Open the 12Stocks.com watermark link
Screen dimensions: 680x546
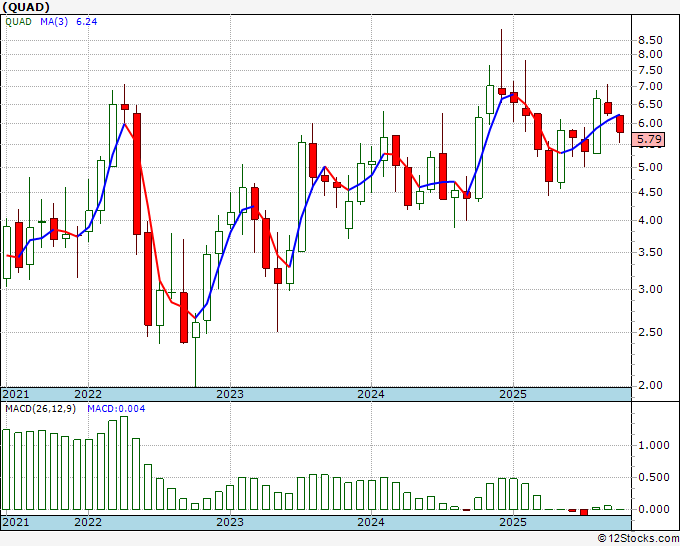point(637,539)
